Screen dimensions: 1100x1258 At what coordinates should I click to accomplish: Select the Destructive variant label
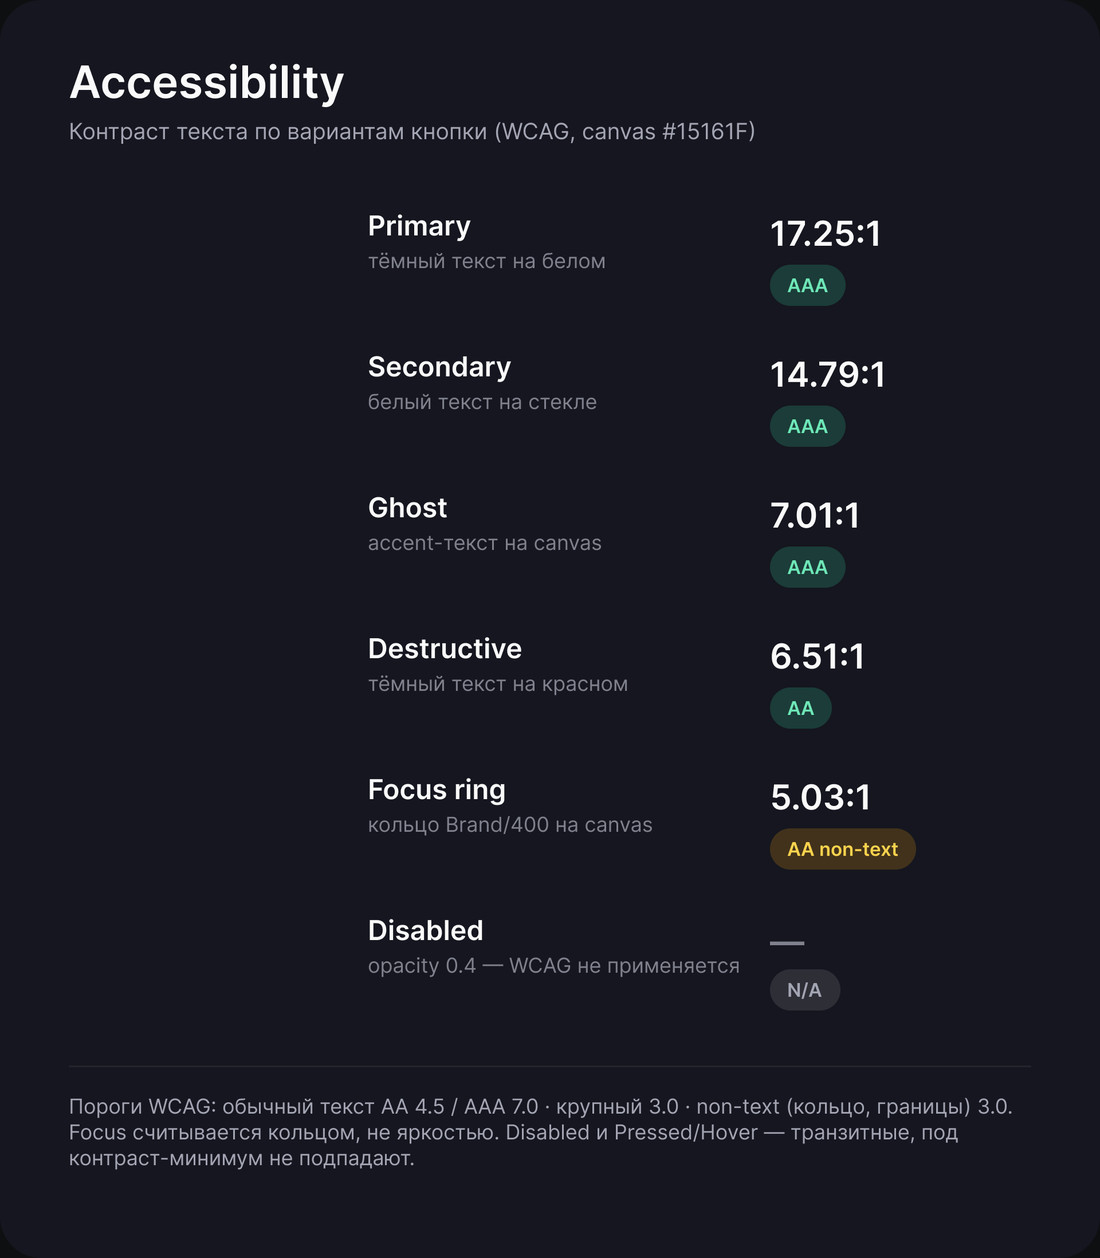[x=445, y=649]
